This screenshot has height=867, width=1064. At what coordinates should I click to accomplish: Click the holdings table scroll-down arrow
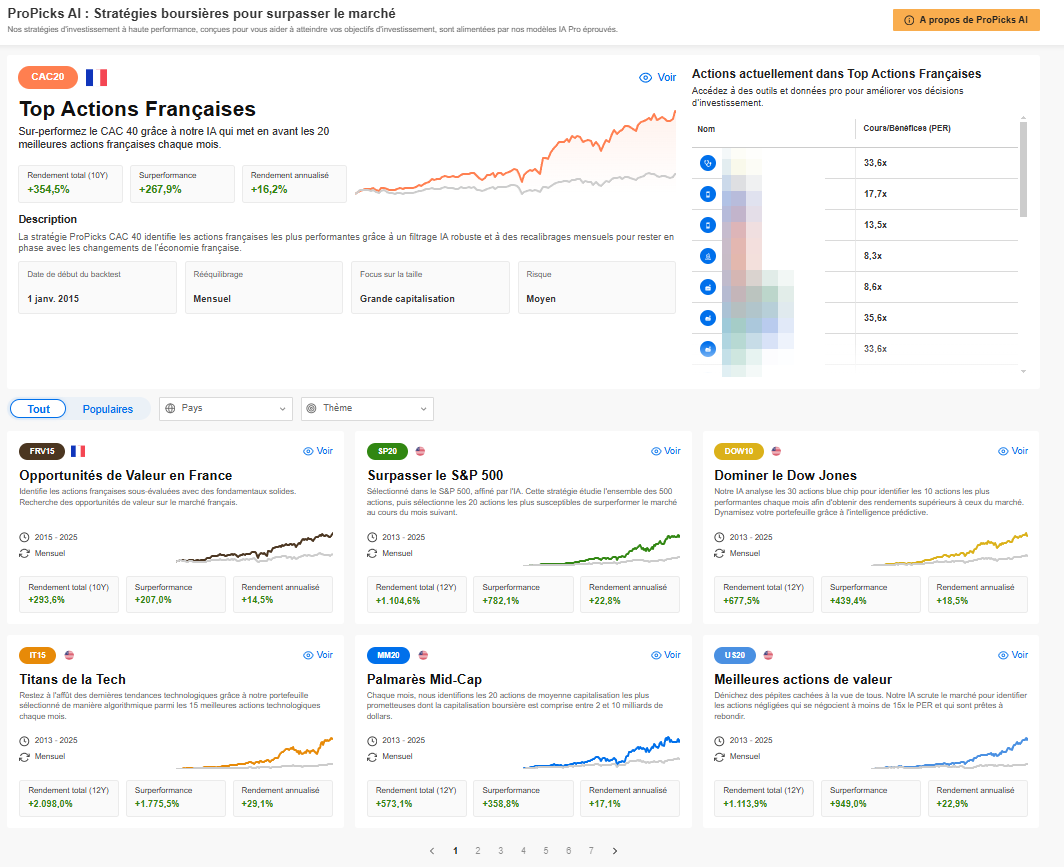point(1023,371)
